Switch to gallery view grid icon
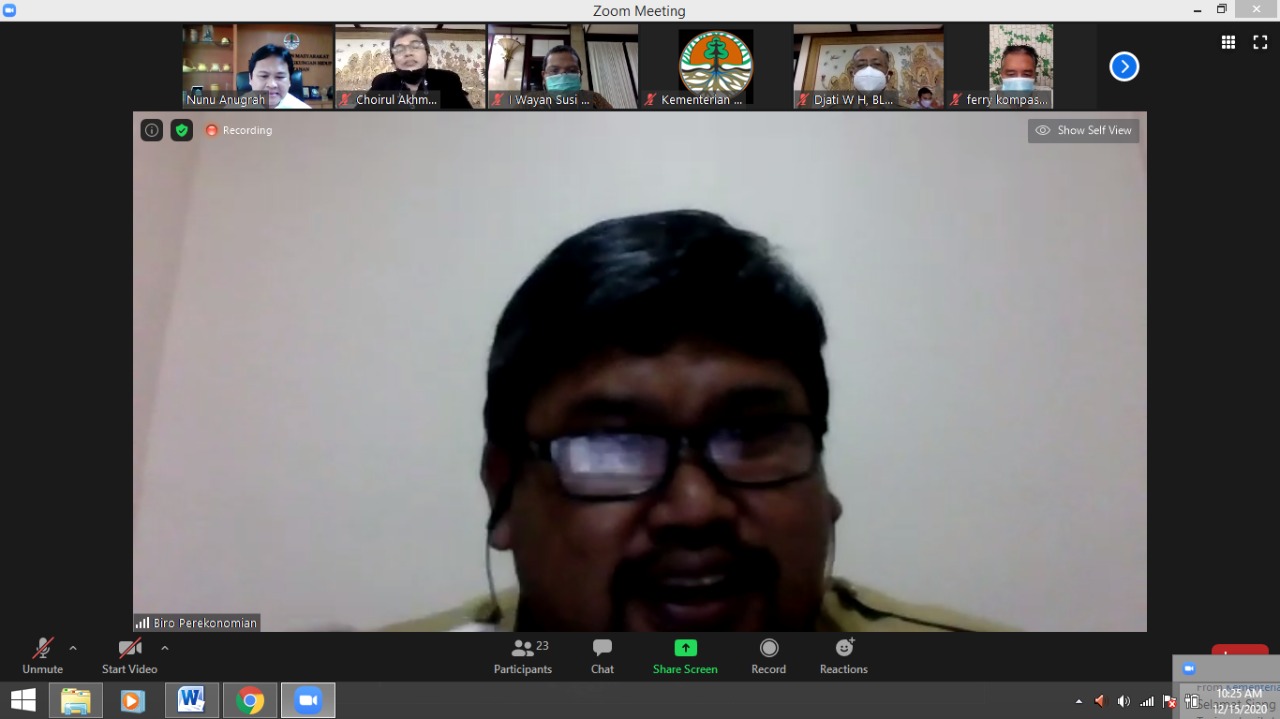This screenshot has height=719, width=1280. [1228, 42]
